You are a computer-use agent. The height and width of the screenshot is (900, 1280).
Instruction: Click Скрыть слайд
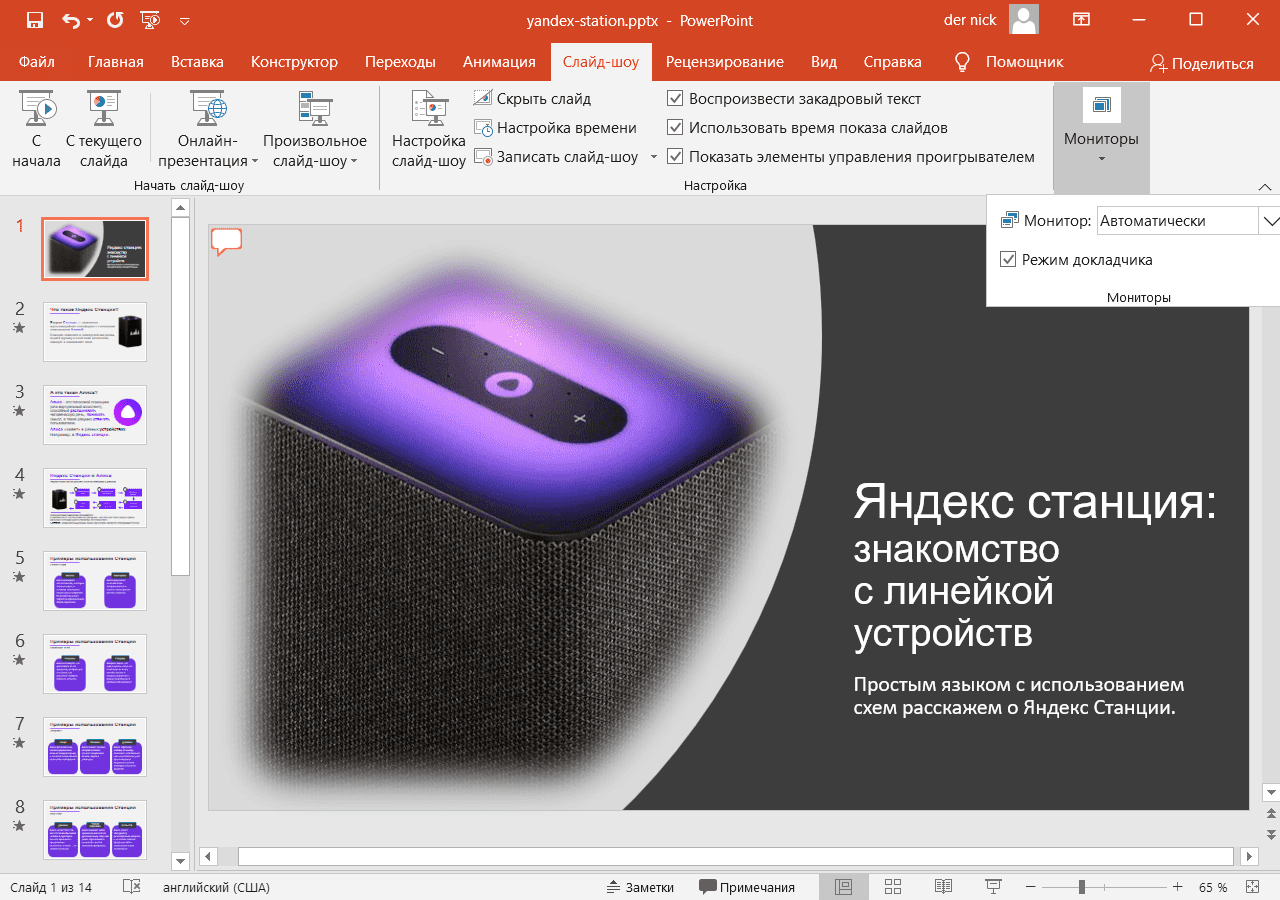(x=533, y=99)
